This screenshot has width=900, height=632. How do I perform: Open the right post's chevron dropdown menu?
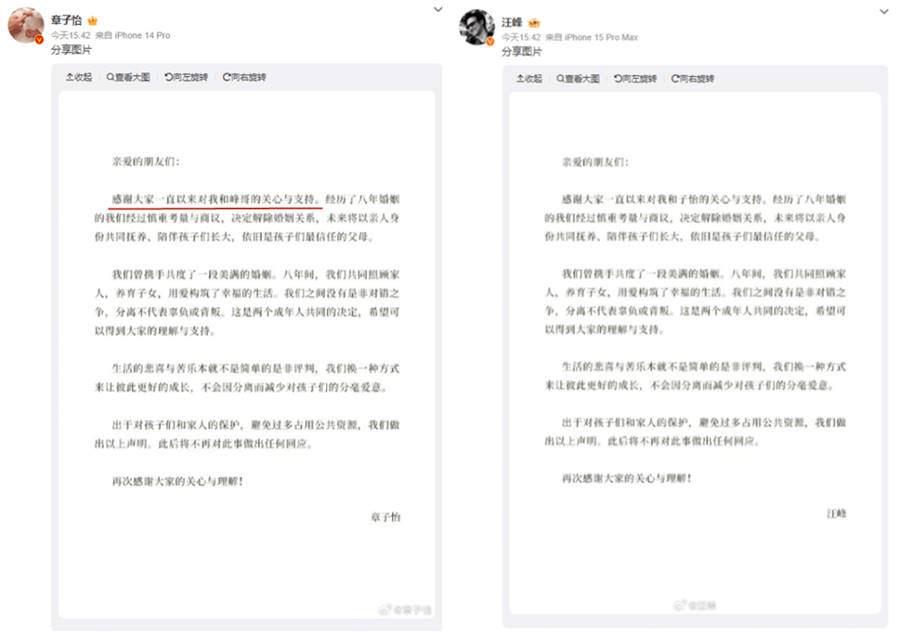pos(883,11)
